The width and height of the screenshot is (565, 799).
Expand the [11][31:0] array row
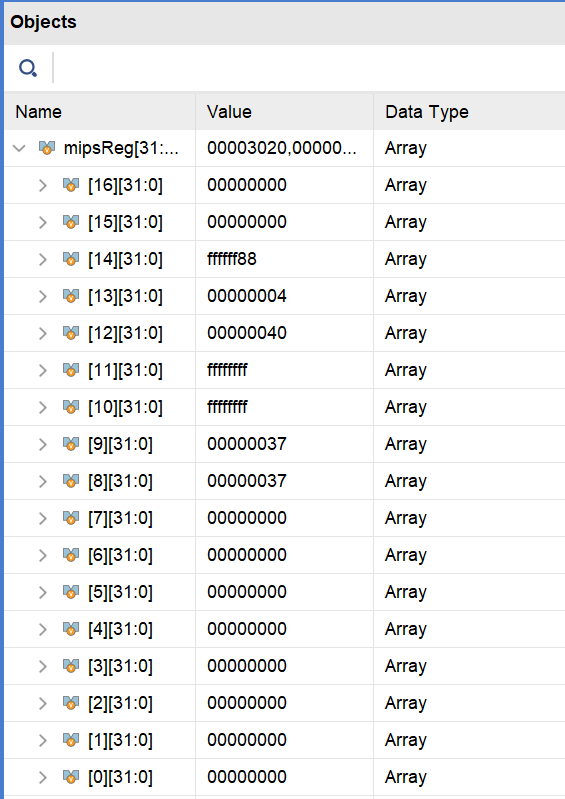point(43,370)
